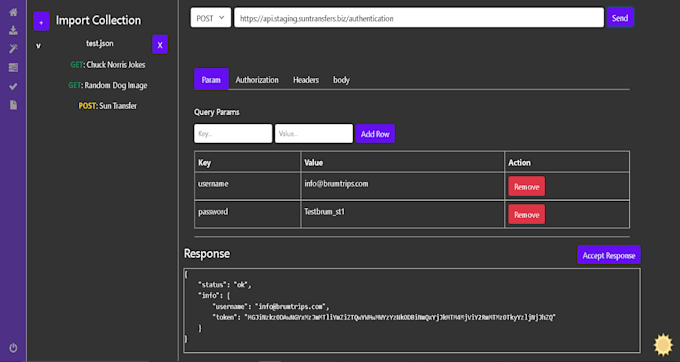Click the "status": "ok" response line
The height and width of the screenshot is (362, 680).
[x=225, y=285]
